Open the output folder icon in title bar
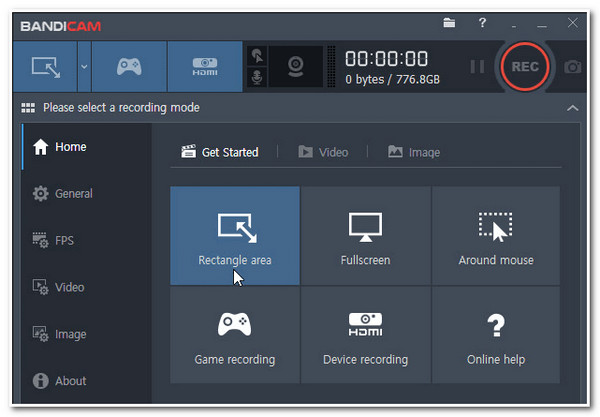This screenshot has height=417, width=600. click(449, 23)
